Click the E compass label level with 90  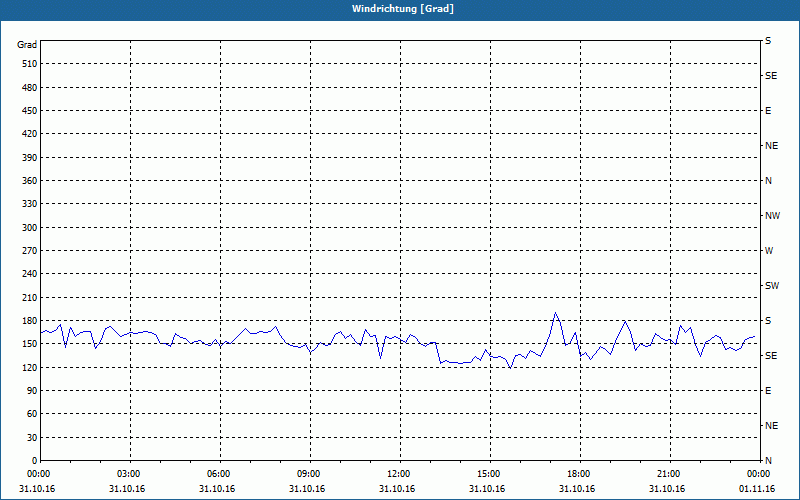pyautogui.click(x=768, y=391)
